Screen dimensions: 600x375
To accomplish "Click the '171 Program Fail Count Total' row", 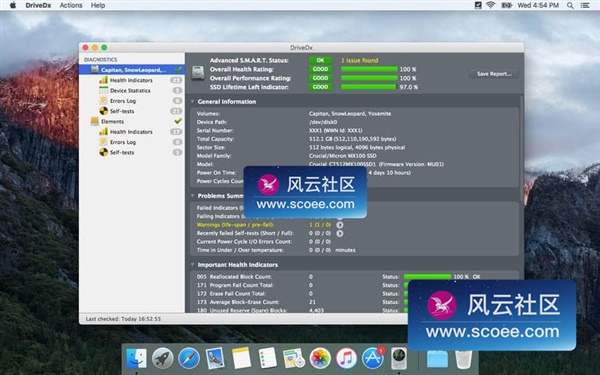I will coord(254,285).
